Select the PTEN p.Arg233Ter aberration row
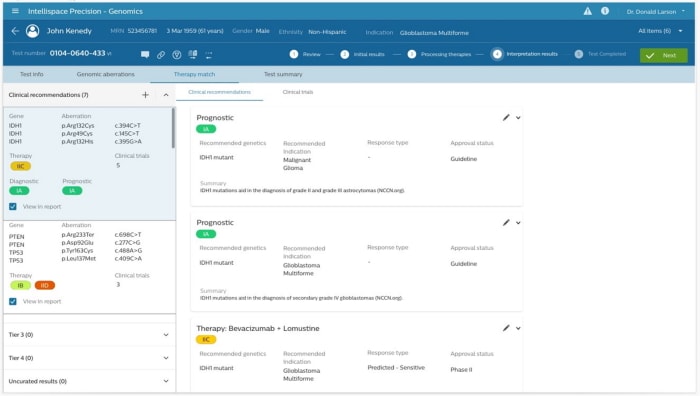 [x=75, y=235]
